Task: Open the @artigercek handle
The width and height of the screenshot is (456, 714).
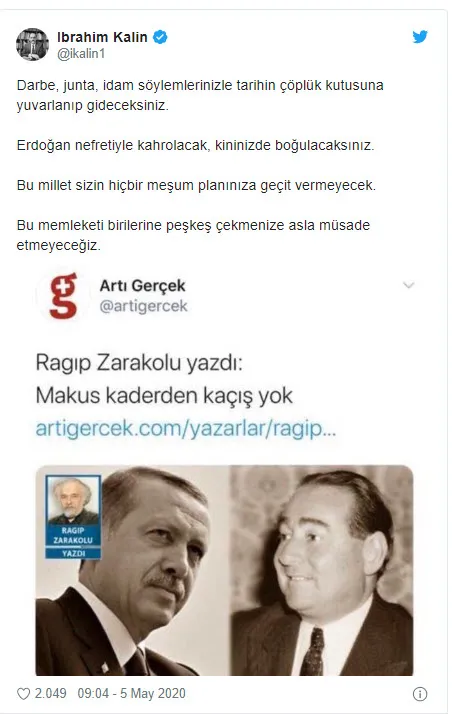Action: coord(143,306)
